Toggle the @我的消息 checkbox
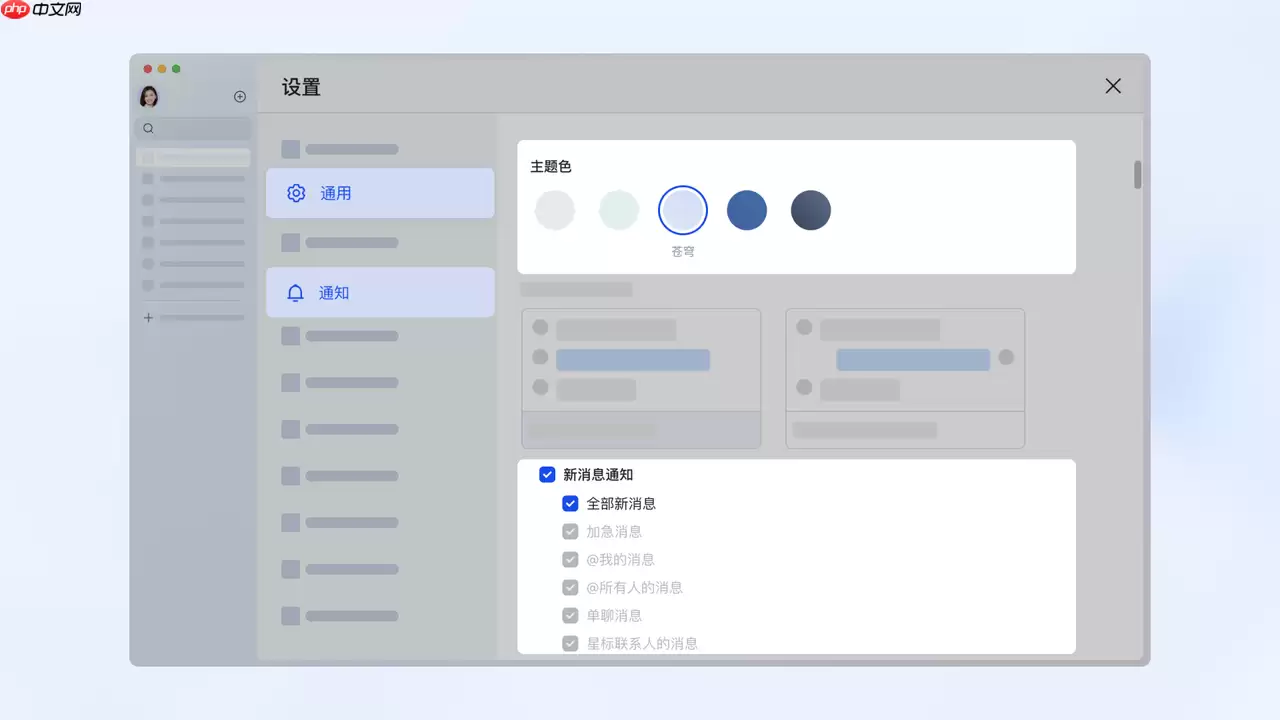Image resolution: width=1280 pixels, height=720 pixels. click(570, 559)
